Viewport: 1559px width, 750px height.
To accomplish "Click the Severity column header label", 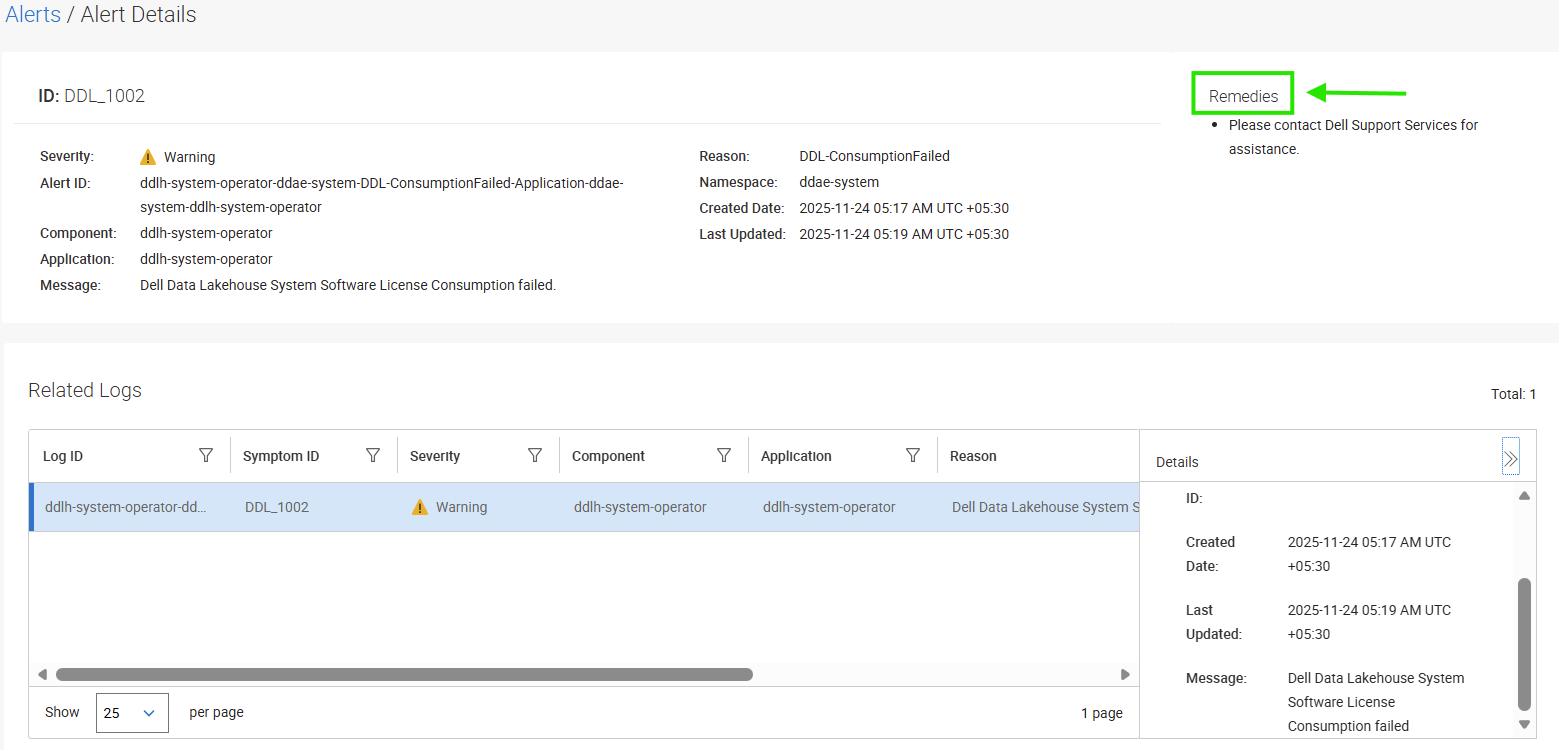I will (435, 456).
